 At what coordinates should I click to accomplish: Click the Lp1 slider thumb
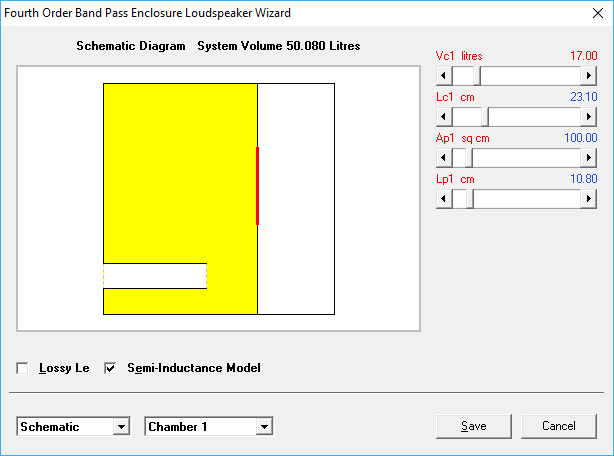[x=470, y=199]
